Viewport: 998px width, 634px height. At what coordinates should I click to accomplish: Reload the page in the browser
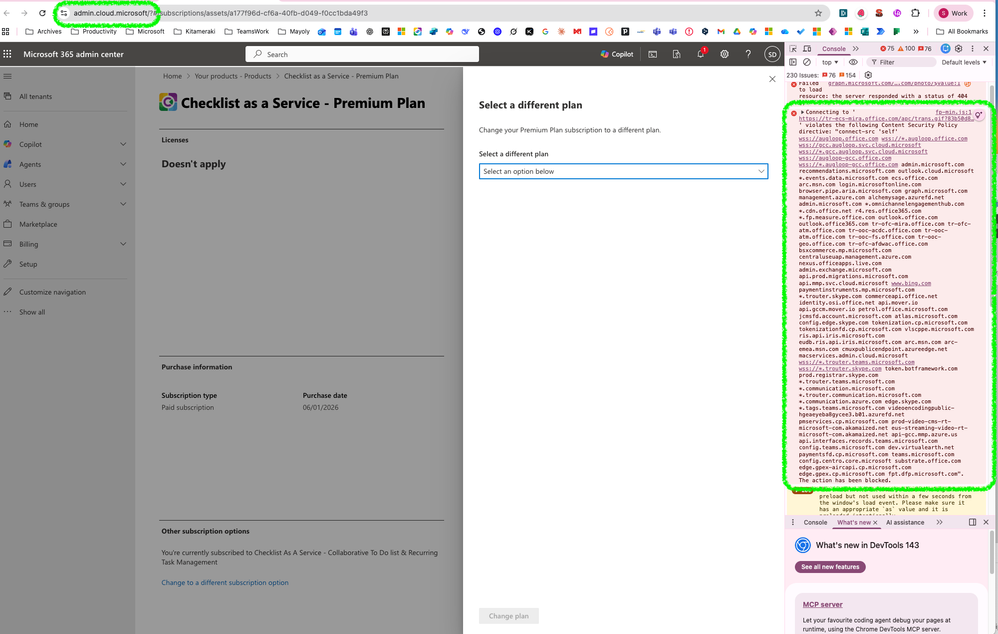tap(42, 13)
